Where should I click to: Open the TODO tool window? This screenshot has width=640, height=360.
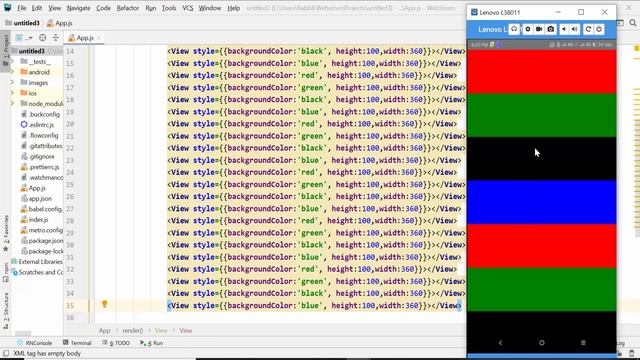point(116,343)
